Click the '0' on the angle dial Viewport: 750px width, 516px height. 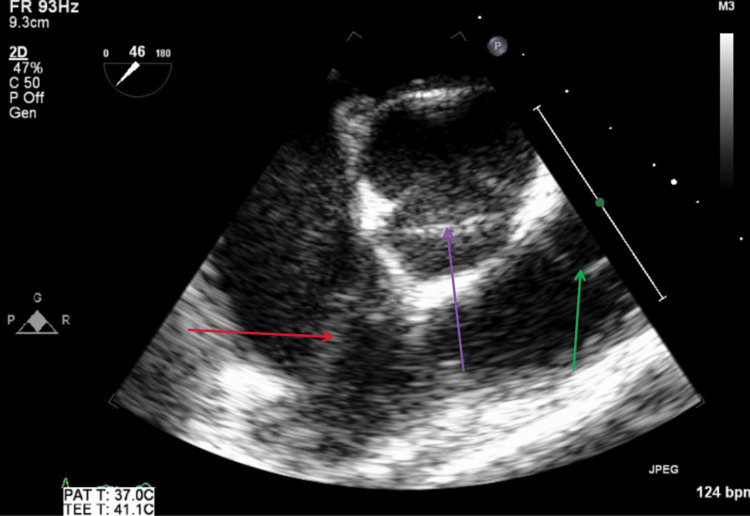tap(106, 54)
